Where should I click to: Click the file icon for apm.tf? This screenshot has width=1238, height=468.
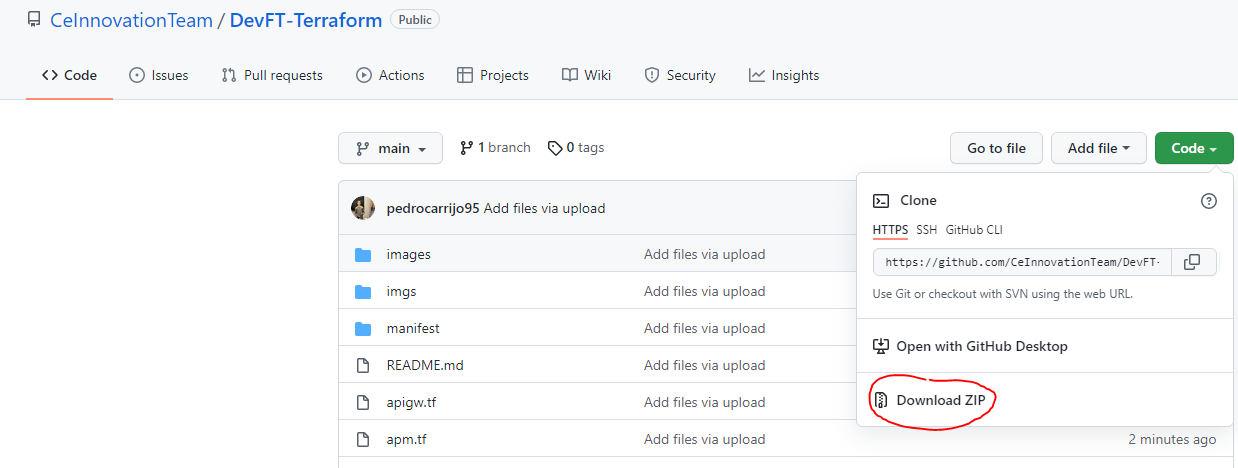click(363, 440)
